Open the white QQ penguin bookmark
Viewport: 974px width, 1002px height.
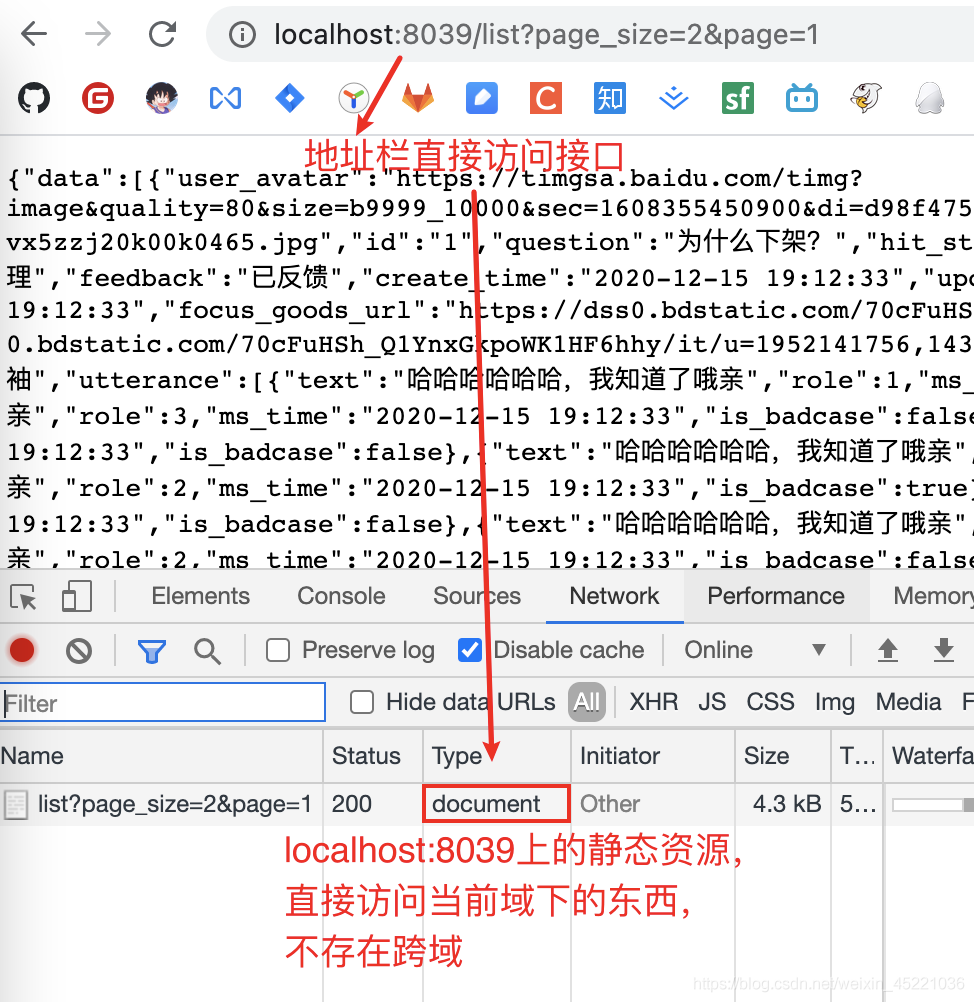coord(929,98)
